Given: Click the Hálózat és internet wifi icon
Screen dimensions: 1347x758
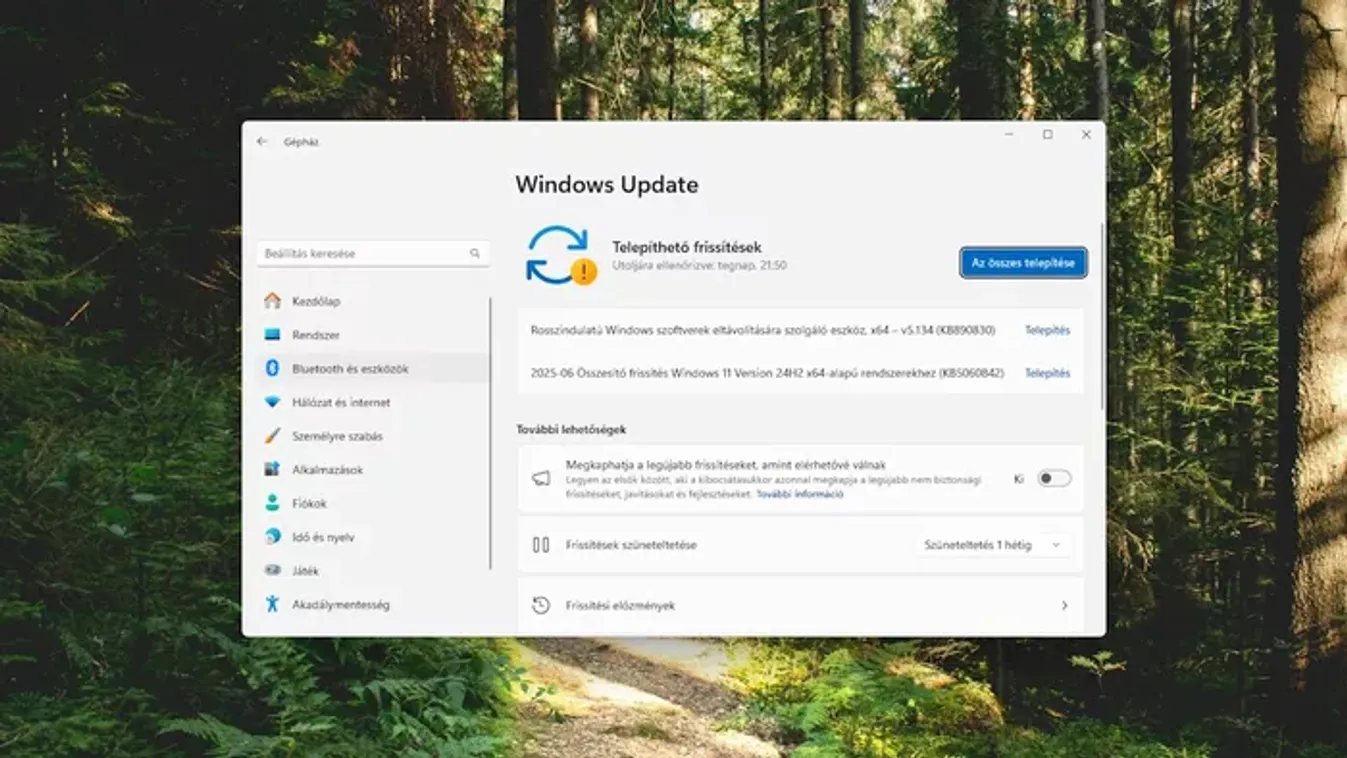Looking at the screenshot, I should [x=272, y=402].
